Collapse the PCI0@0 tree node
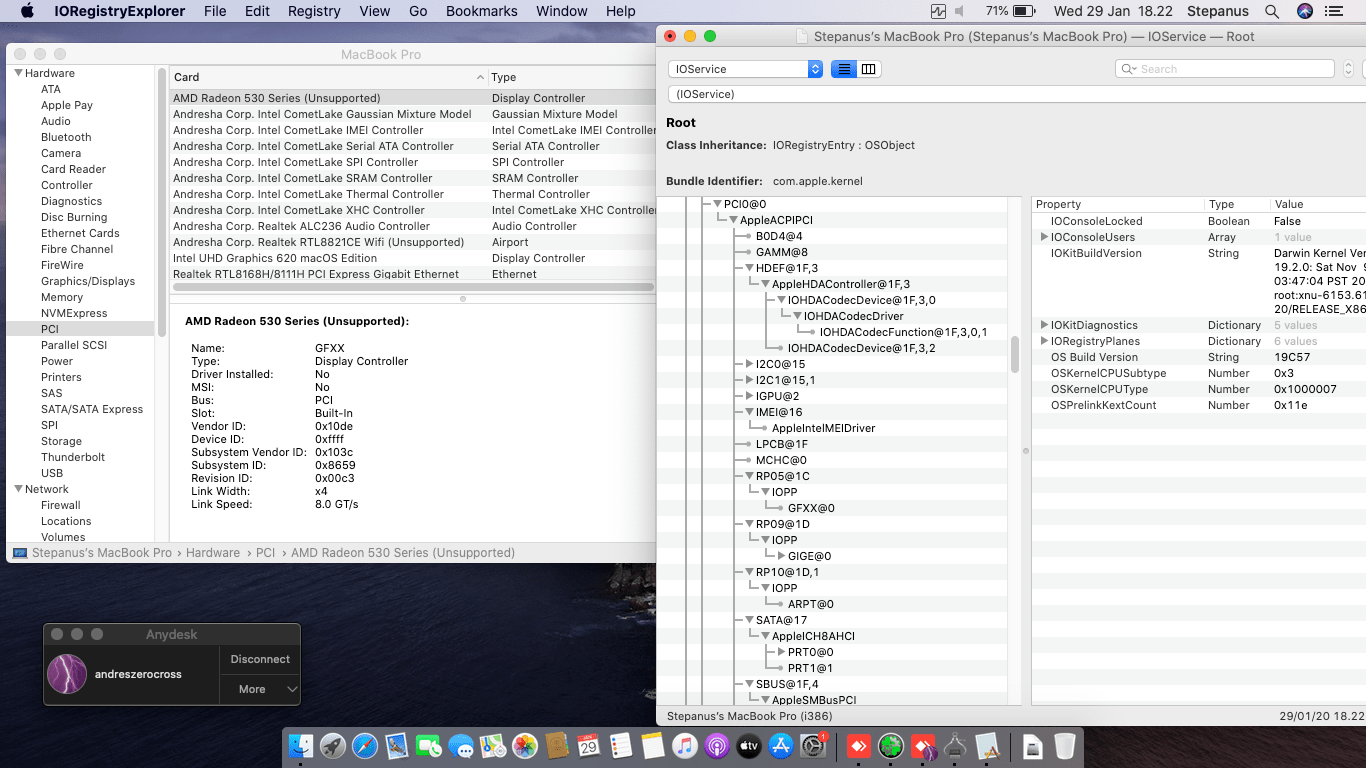This screenshot has width=1366, height=768. [x=717, y=203]
